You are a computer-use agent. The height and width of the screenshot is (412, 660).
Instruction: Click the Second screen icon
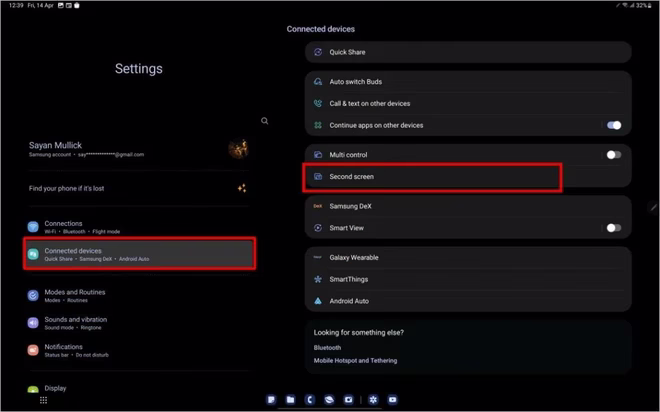pos(318,177)
